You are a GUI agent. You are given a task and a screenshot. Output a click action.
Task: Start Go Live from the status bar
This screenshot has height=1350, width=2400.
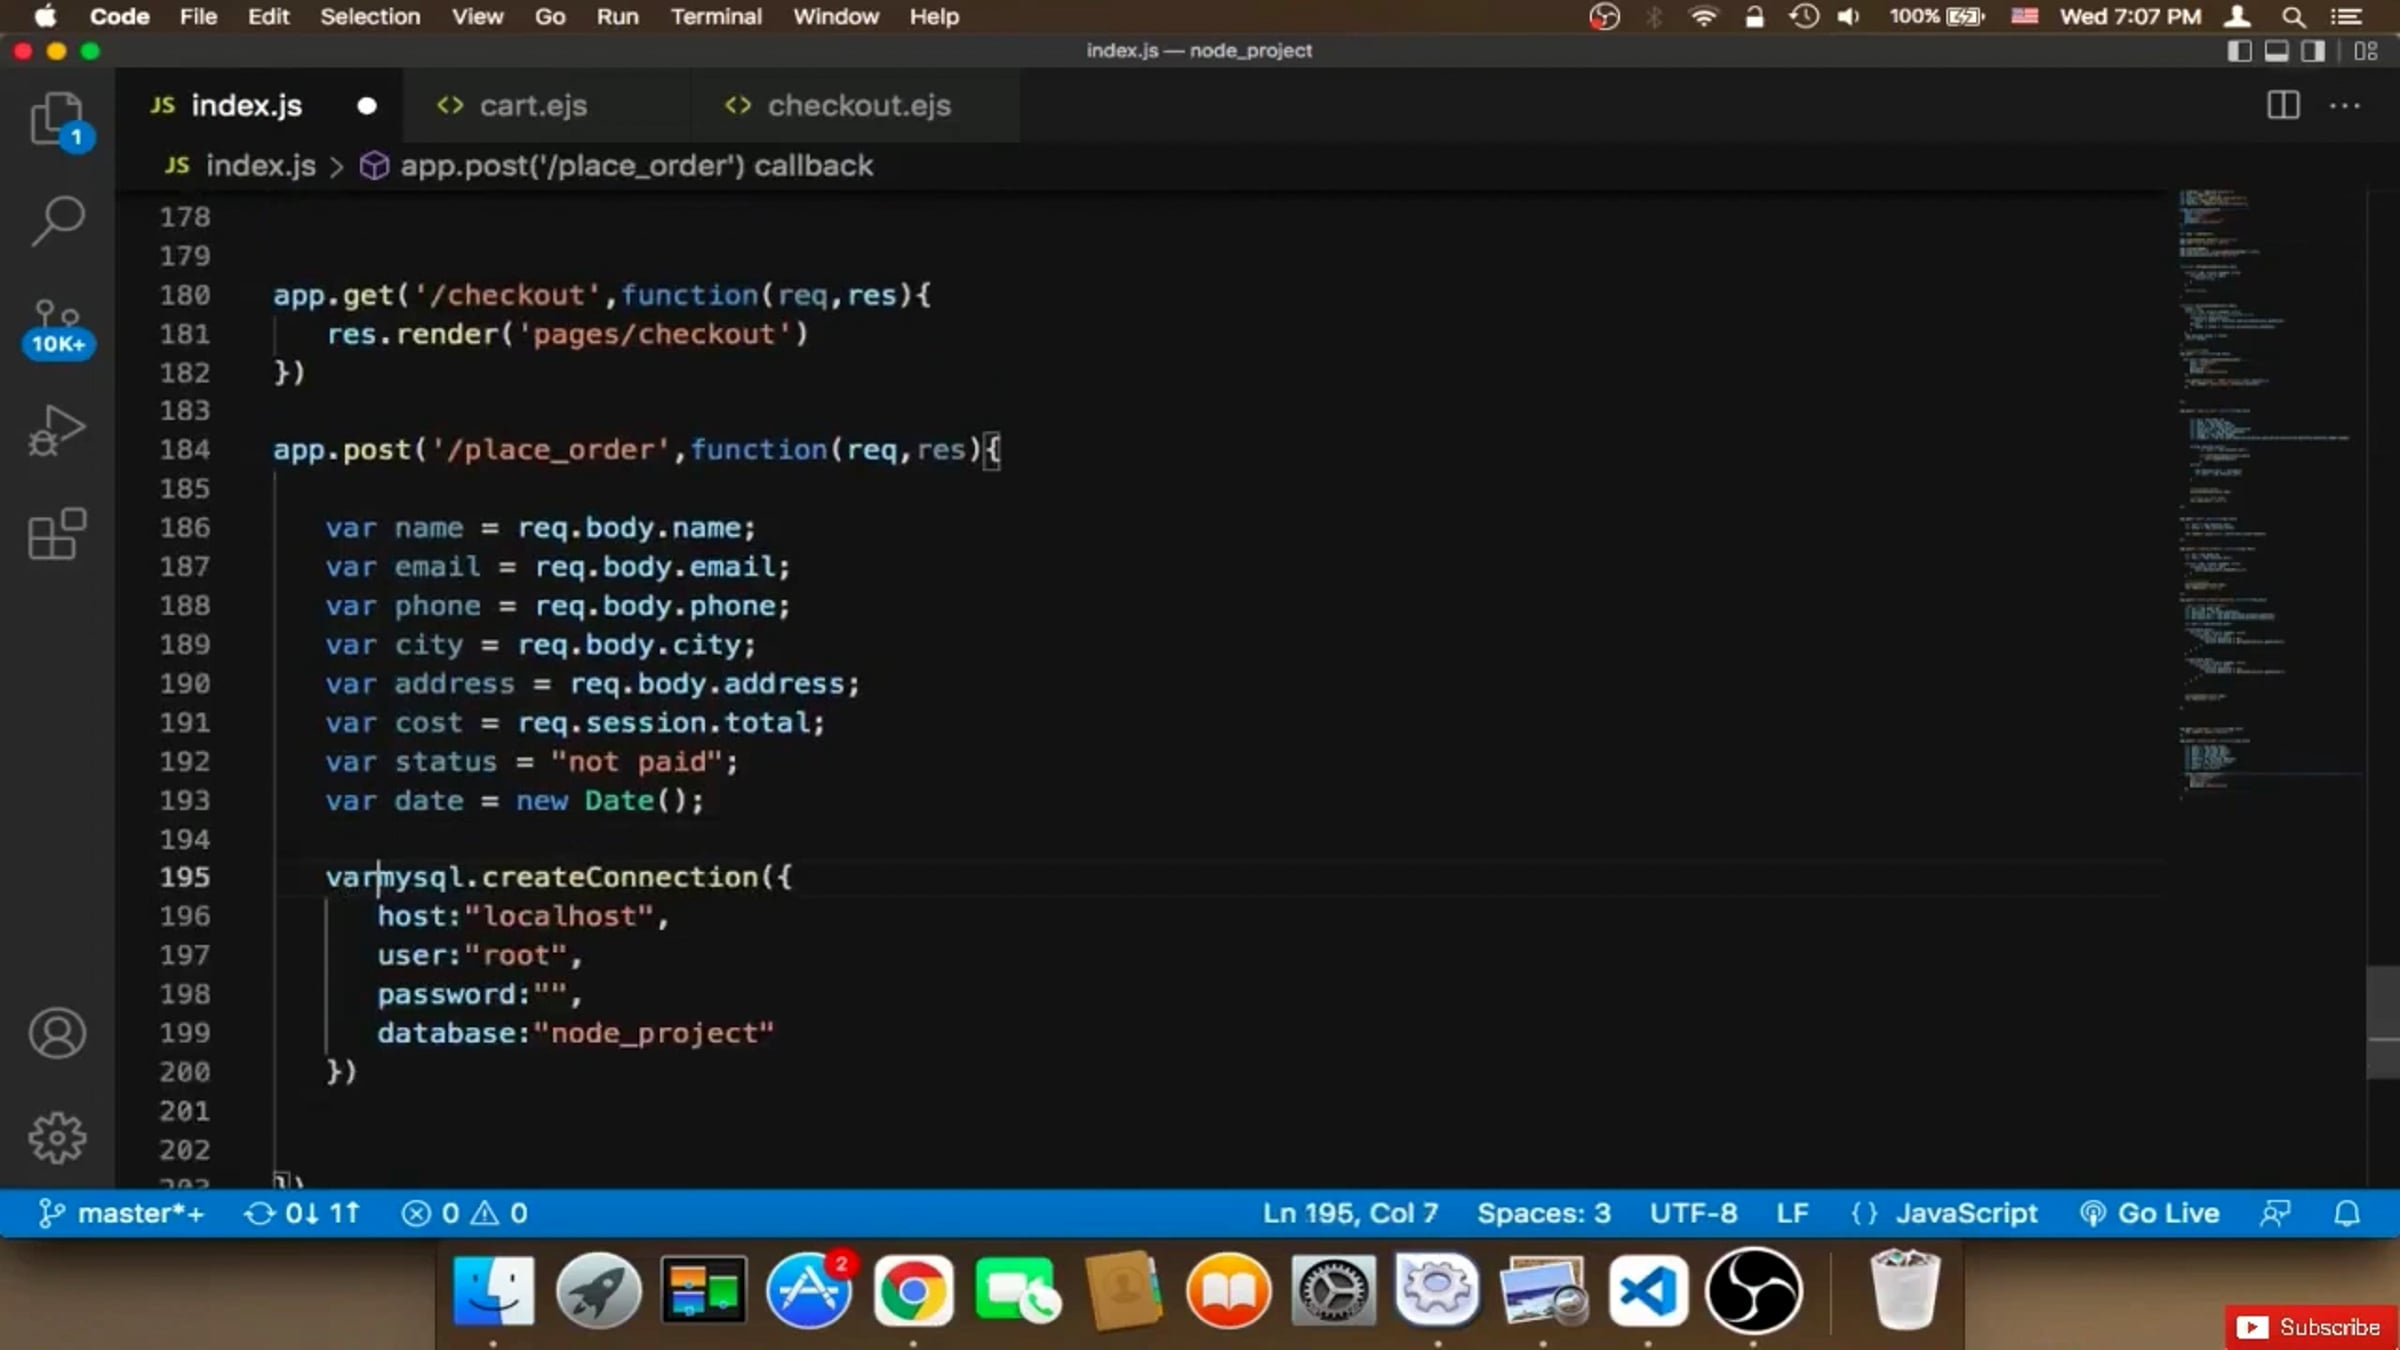(2148, 1213)
